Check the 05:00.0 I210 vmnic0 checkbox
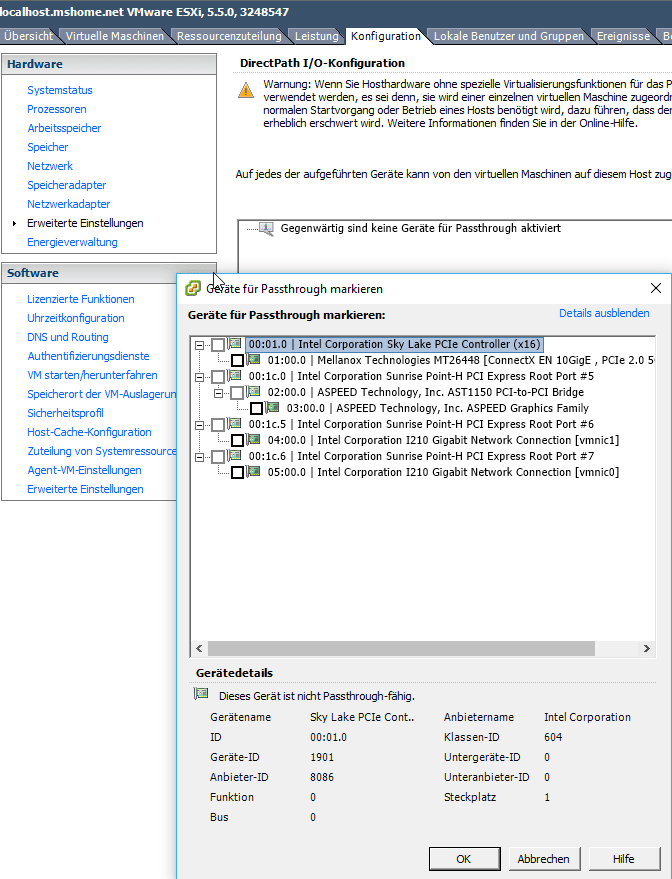672x879 pixels. pyautogui.click(x=238, y=473)
